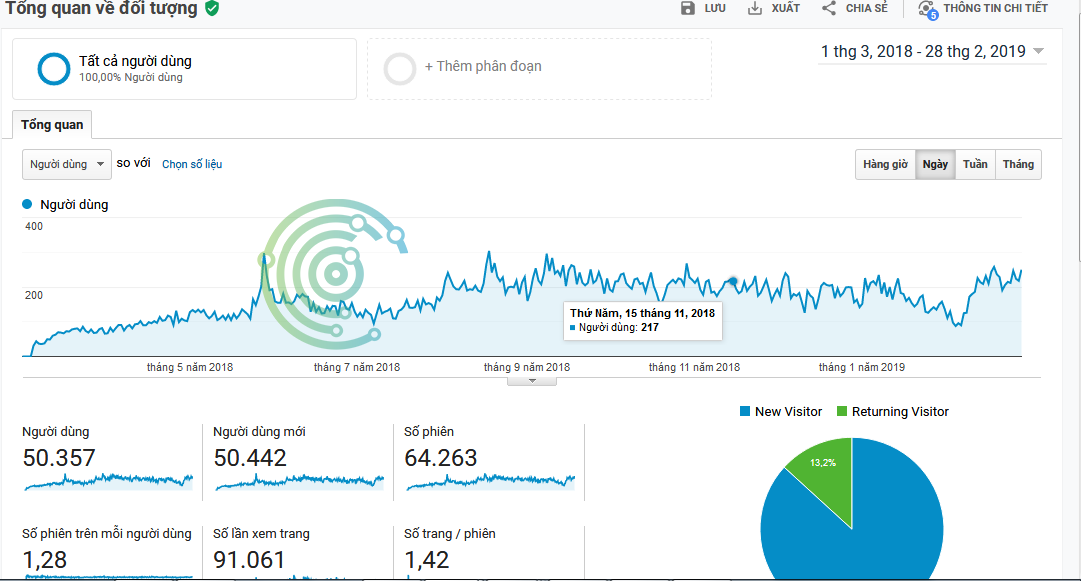The width and height of the screenshot is (1081, 581).
Task: Click the XUẤT export button label
Action: 786,8
